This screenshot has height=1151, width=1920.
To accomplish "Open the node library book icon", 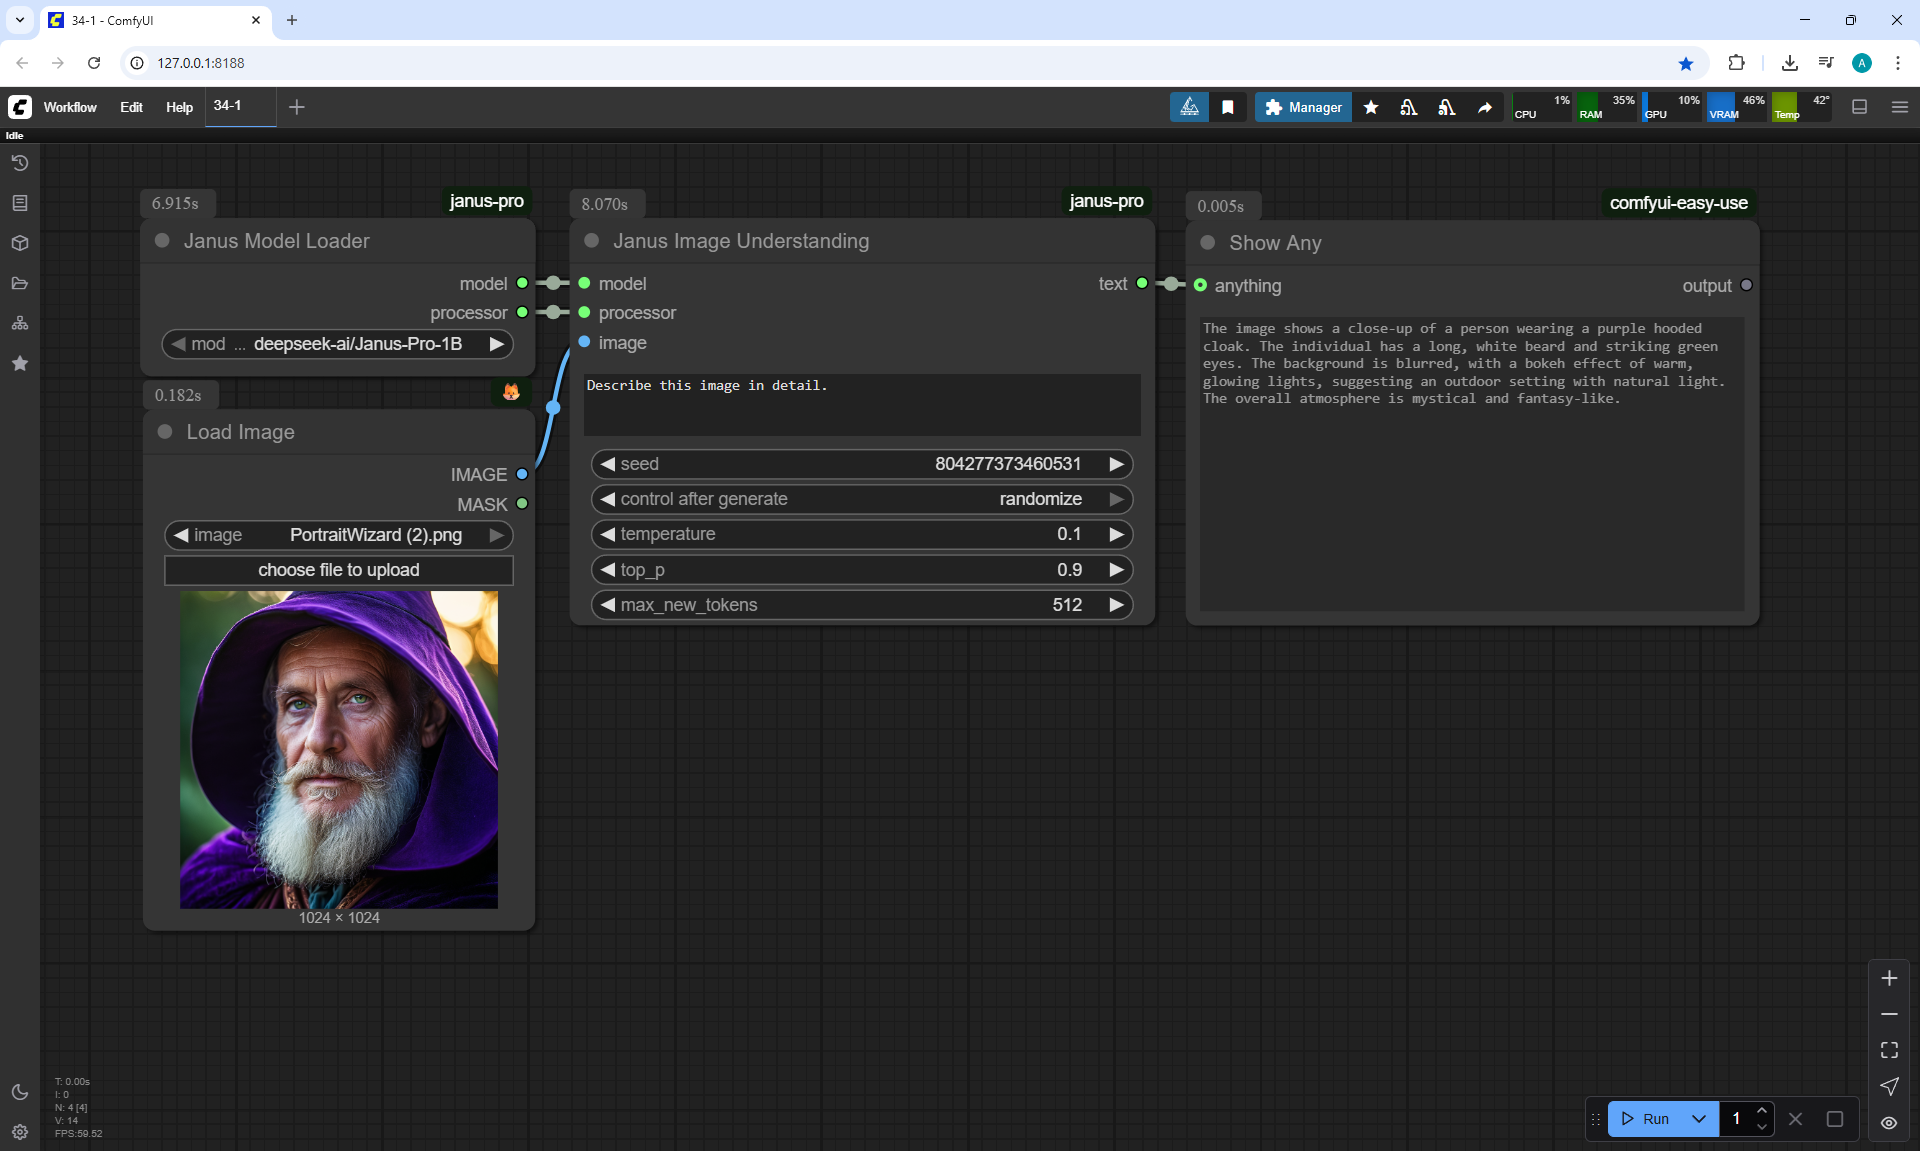I will pos(20,203).
